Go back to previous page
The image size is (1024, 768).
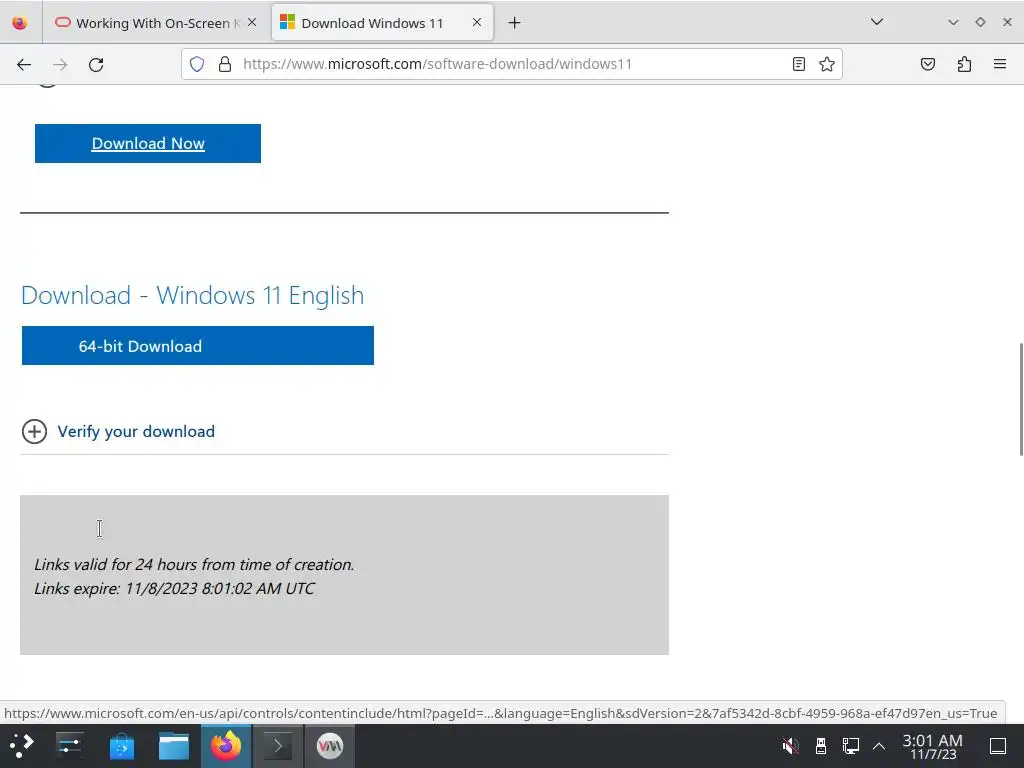24,64
